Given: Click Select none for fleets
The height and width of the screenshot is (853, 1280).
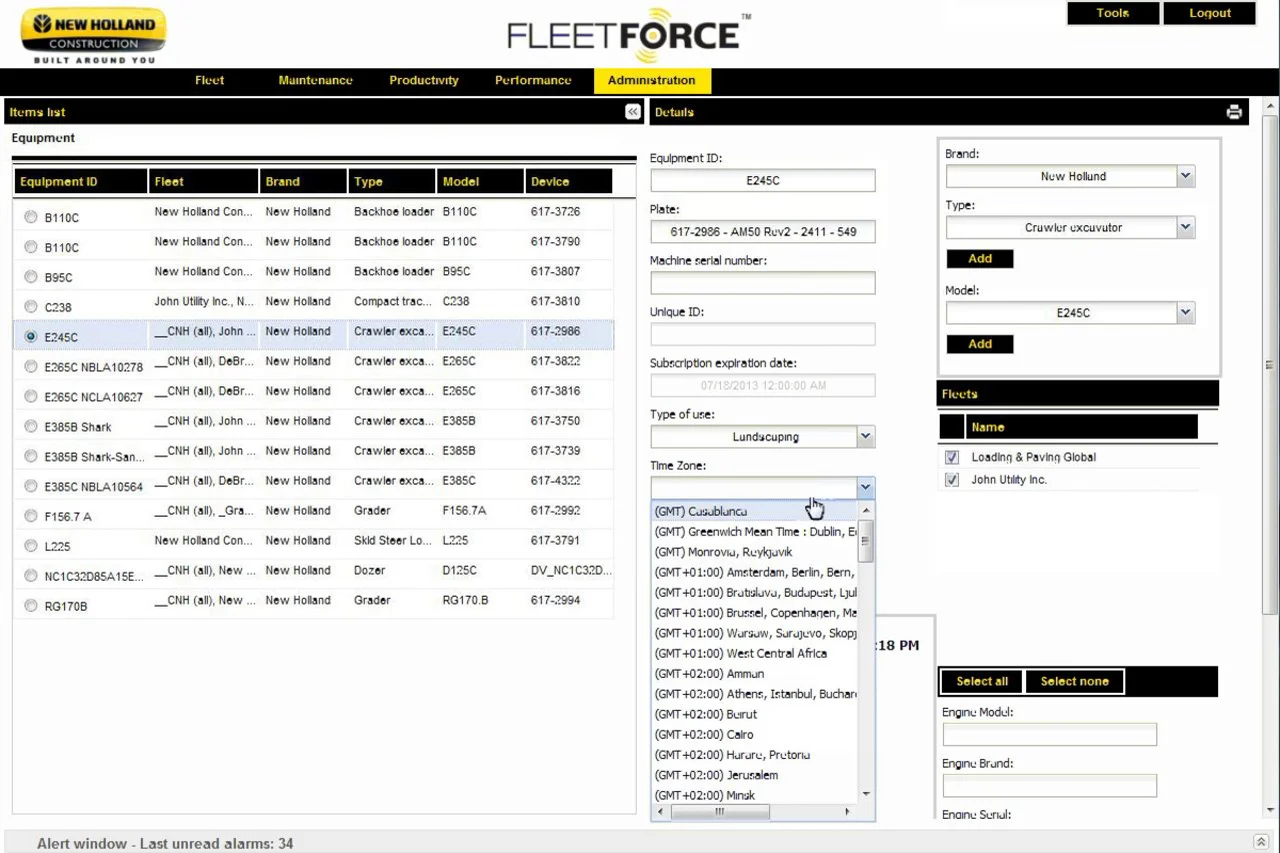Looking at the screenshot, I should click(1075, 681).
